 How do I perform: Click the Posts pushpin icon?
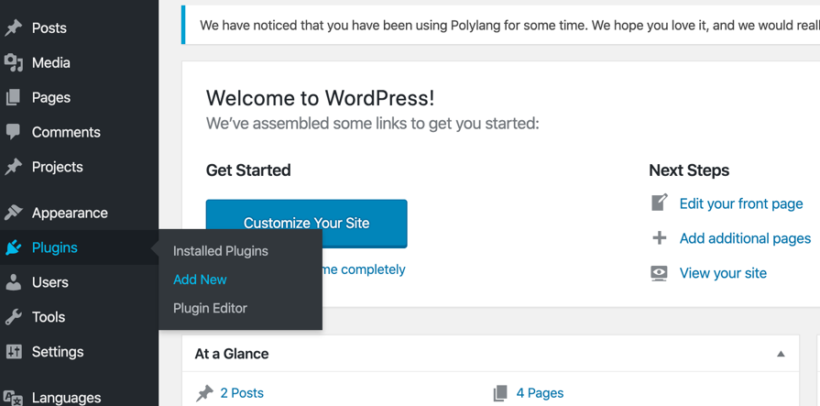point(14,28)
